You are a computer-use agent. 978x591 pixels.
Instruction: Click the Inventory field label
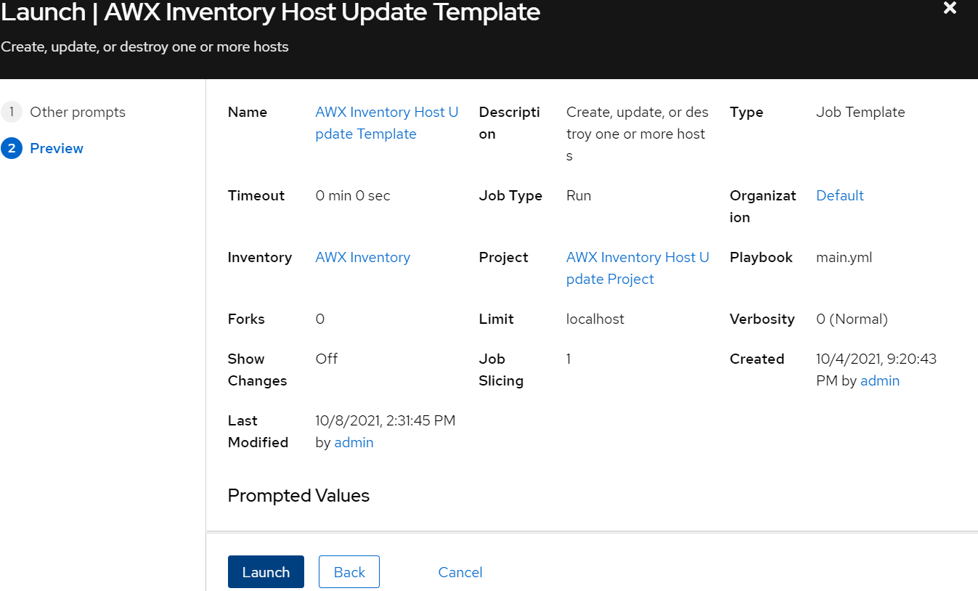(259, 257)
